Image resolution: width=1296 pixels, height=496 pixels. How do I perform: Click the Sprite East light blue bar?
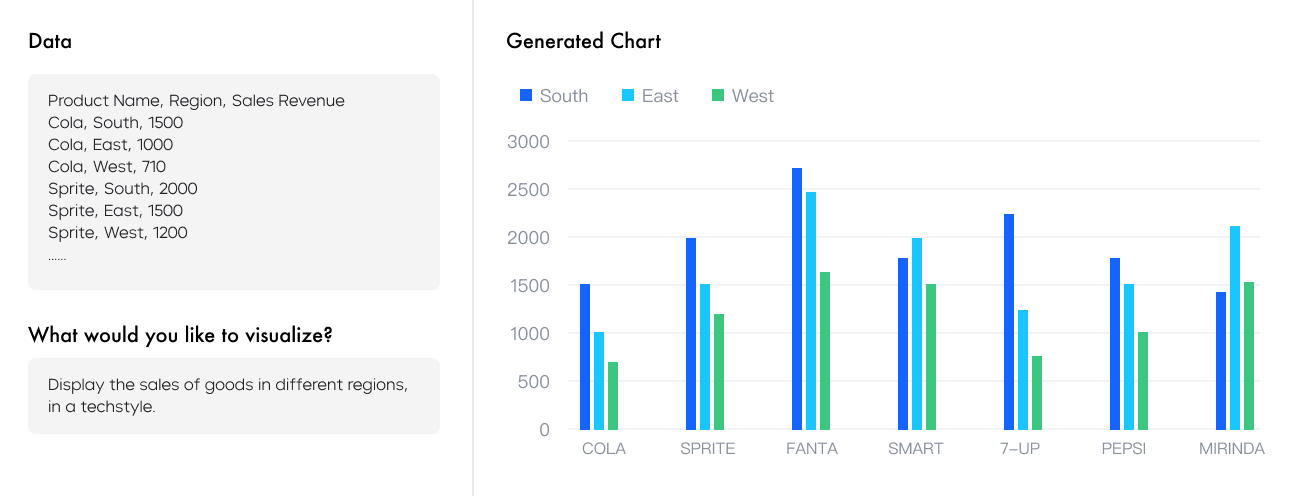[x=705, y=356]
